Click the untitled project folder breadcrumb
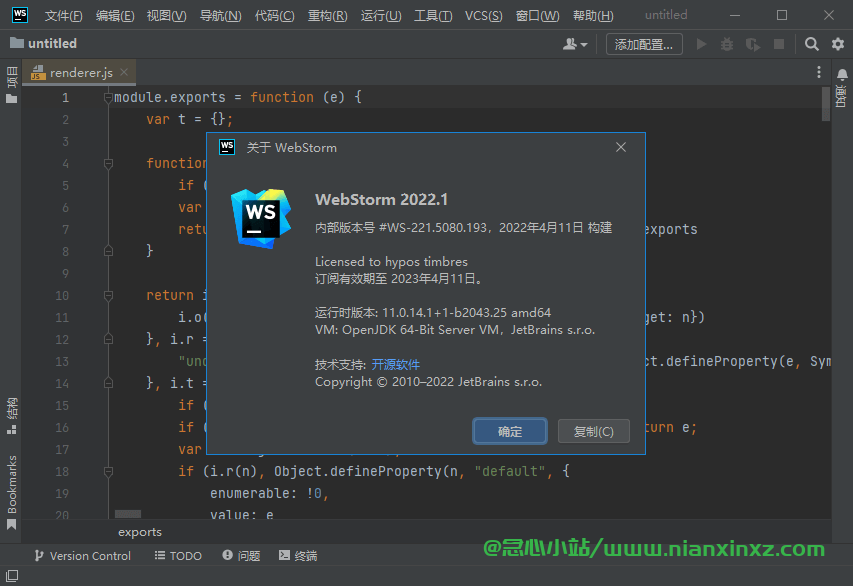Viewport: 853px width, 586px height. tap(44, 43)
